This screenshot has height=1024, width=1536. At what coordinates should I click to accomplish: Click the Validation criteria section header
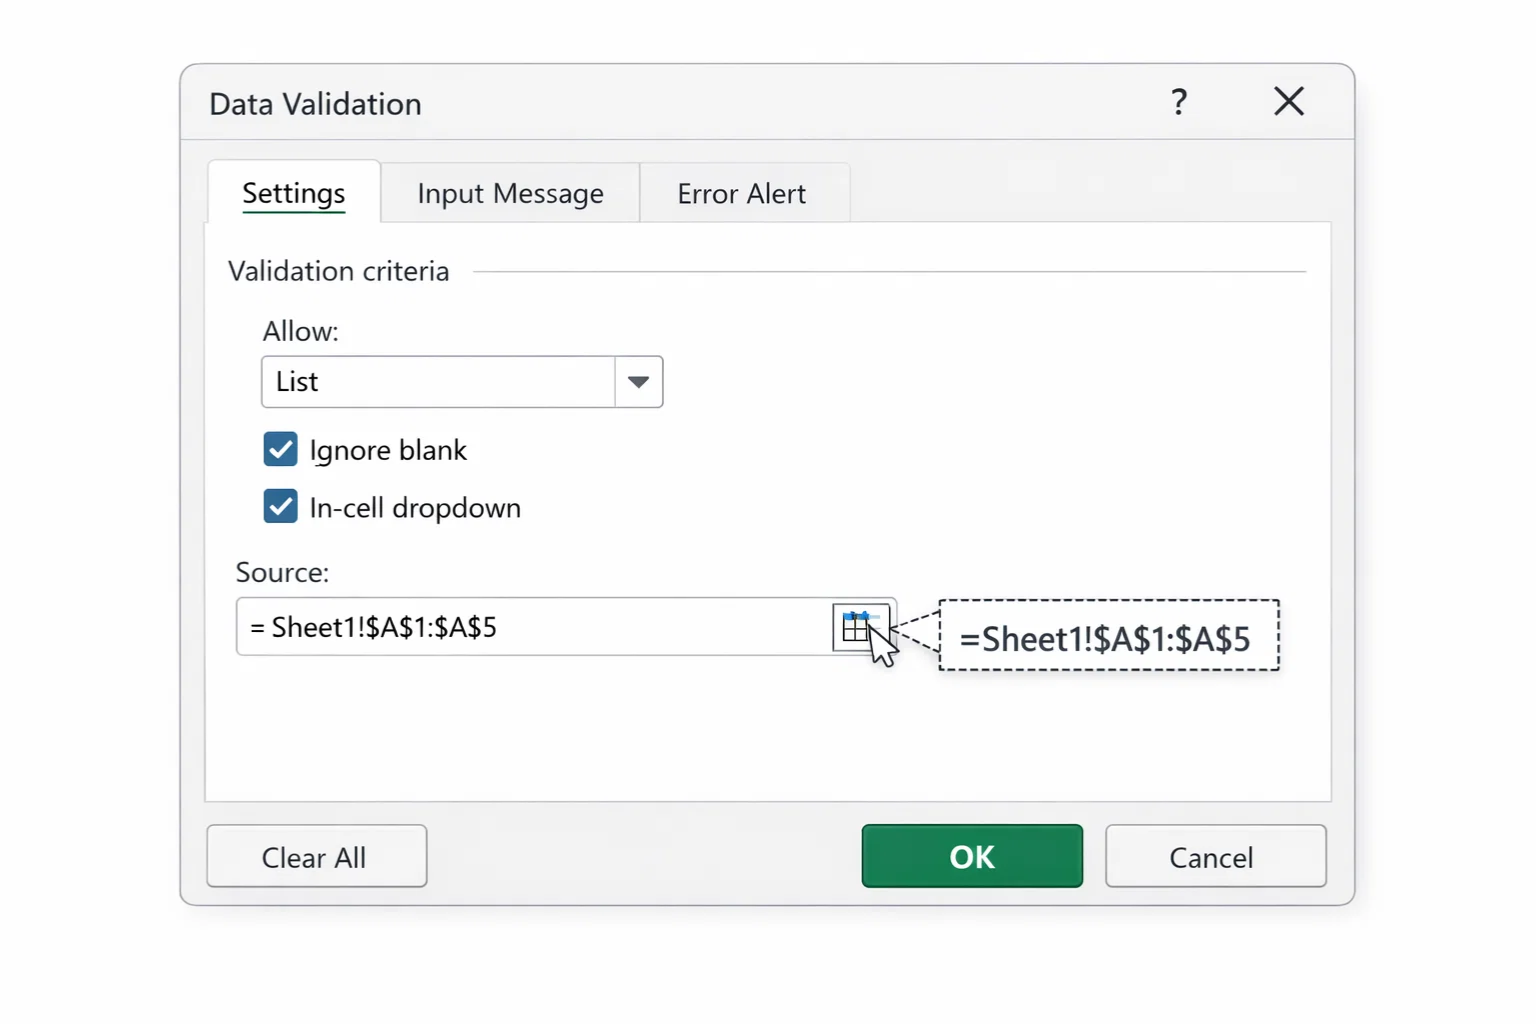tap(337, 270)
